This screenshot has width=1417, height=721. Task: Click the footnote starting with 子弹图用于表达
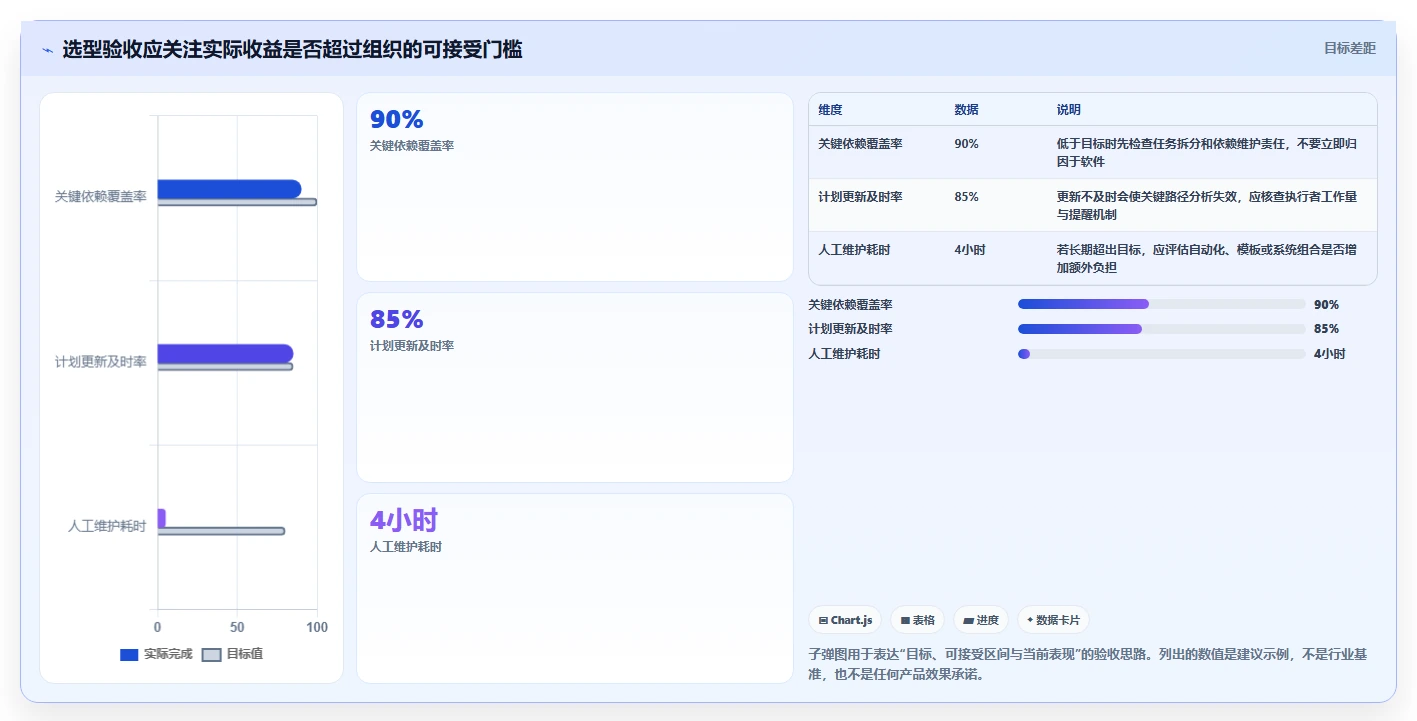(x=1088, y=664)
